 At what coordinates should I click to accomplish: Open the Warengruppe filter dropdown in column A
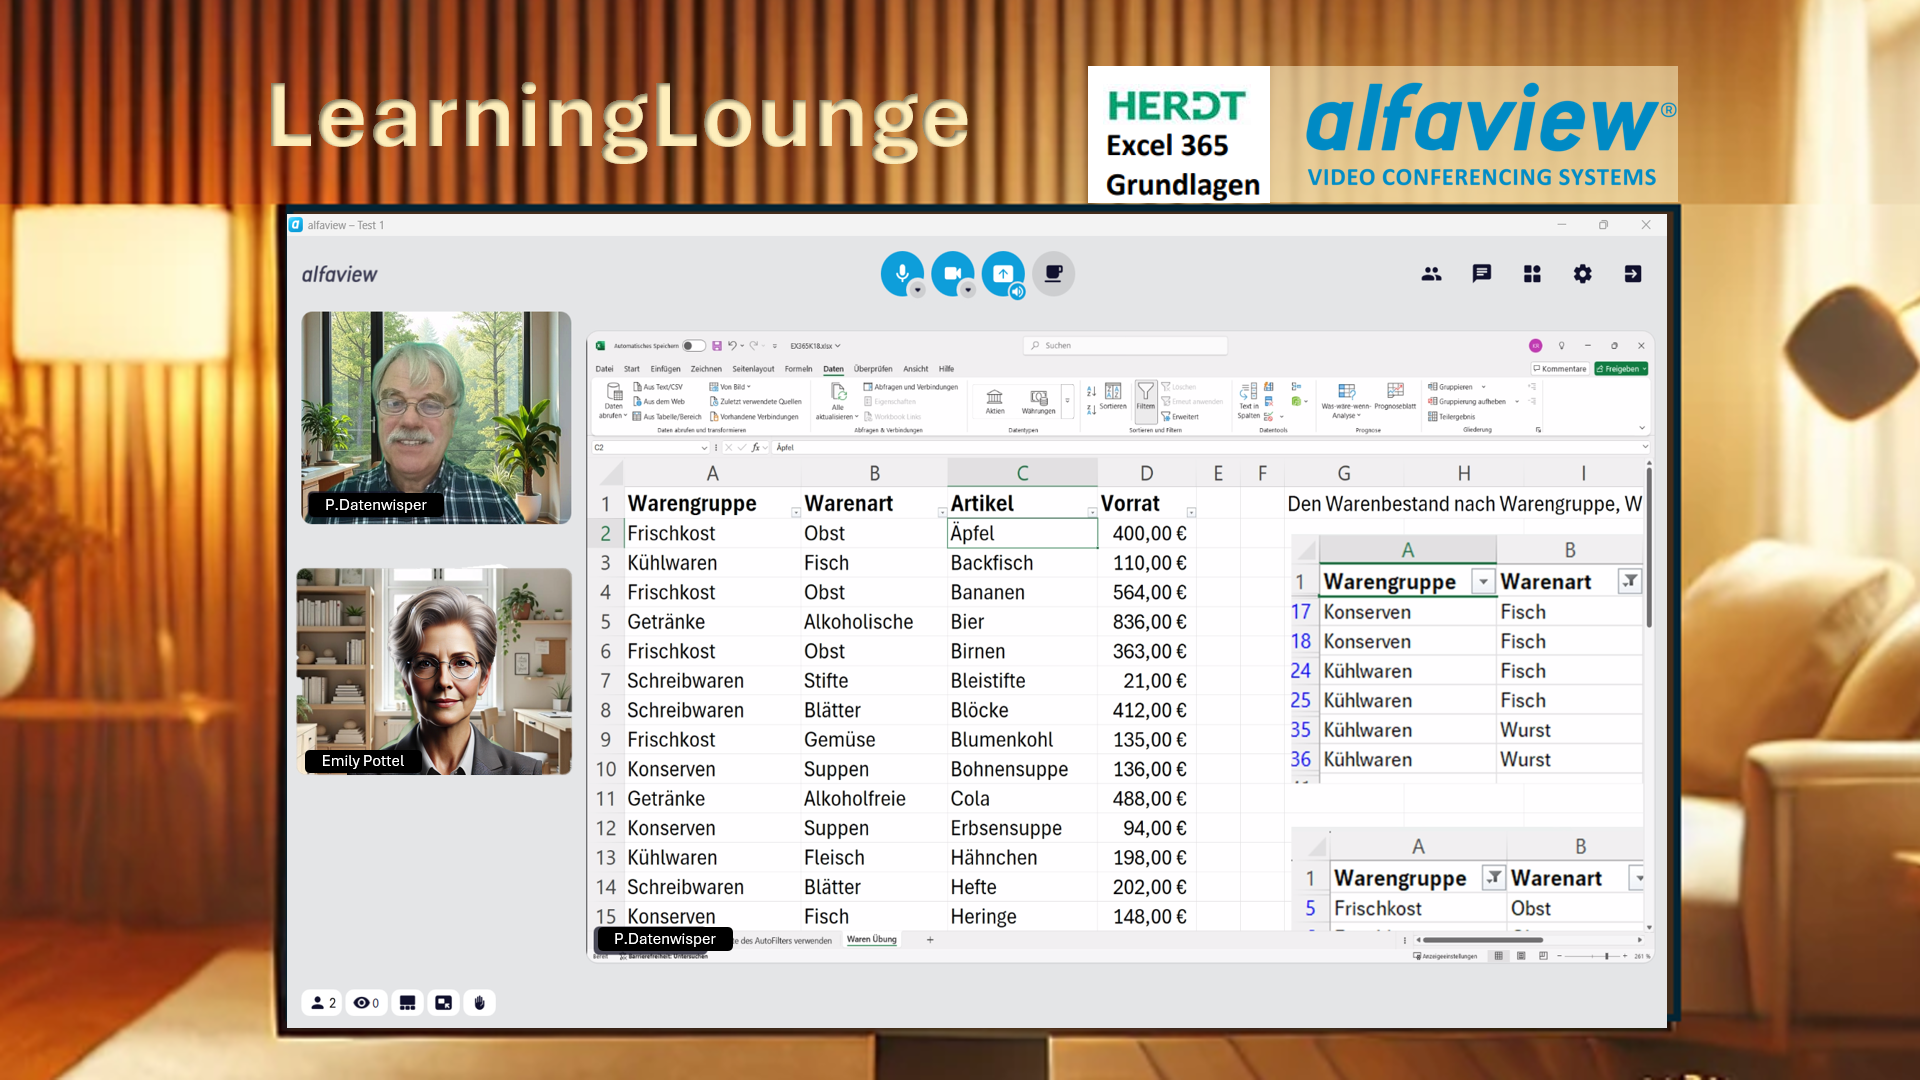796,512
